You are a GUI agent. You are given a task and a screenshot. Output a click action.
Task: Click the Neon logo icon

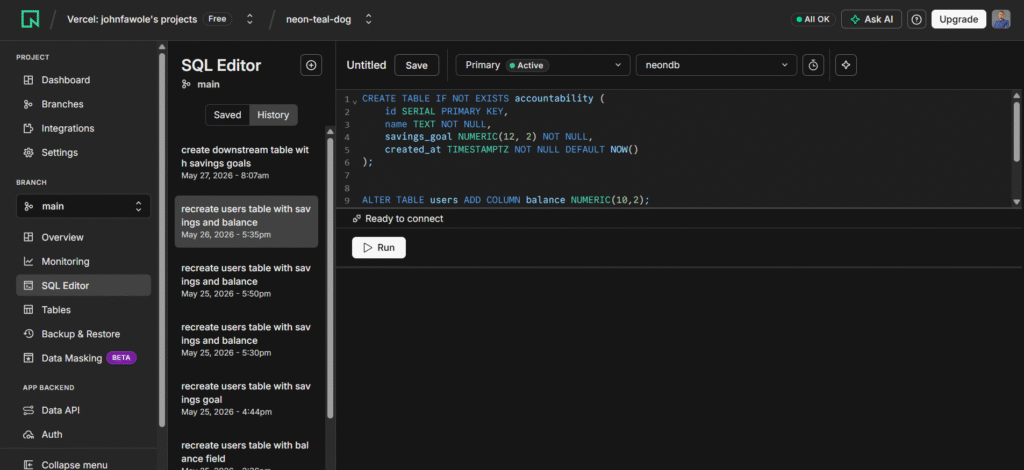coord(30,19)
